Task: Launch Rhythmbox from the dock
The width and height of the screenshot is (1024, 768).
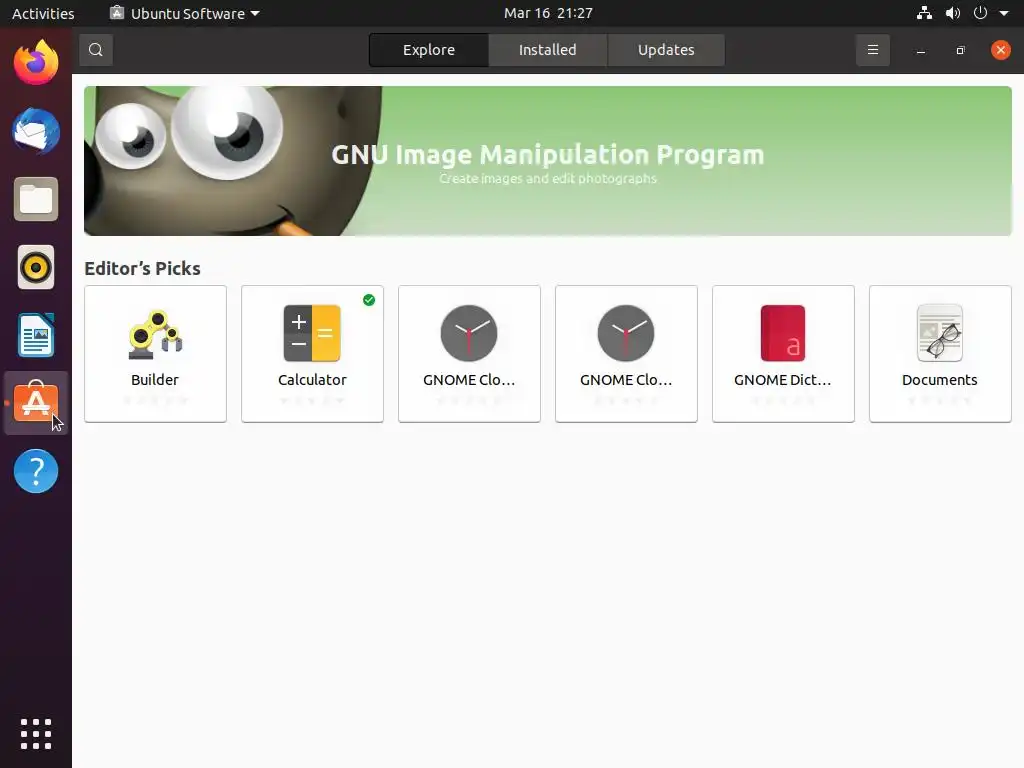Action: tap(36, 267)
